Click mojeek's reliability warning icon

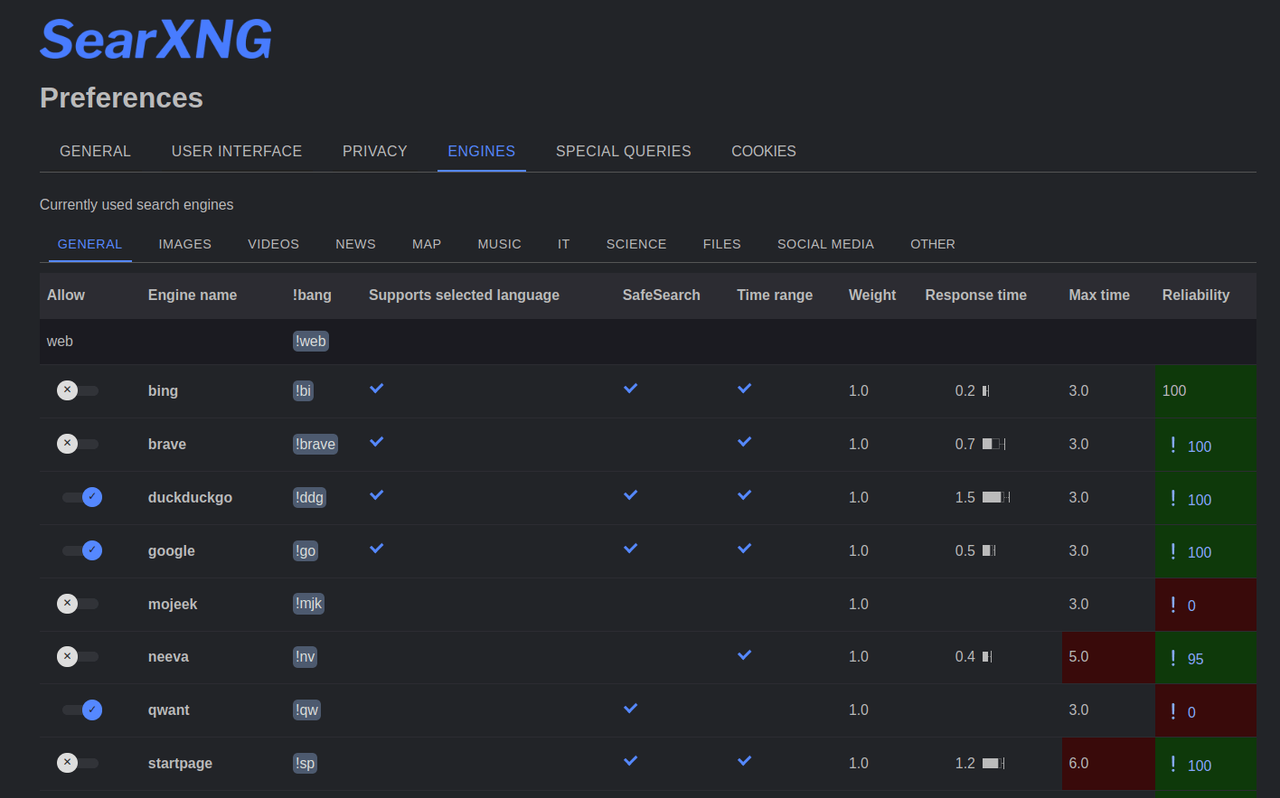1173,604
